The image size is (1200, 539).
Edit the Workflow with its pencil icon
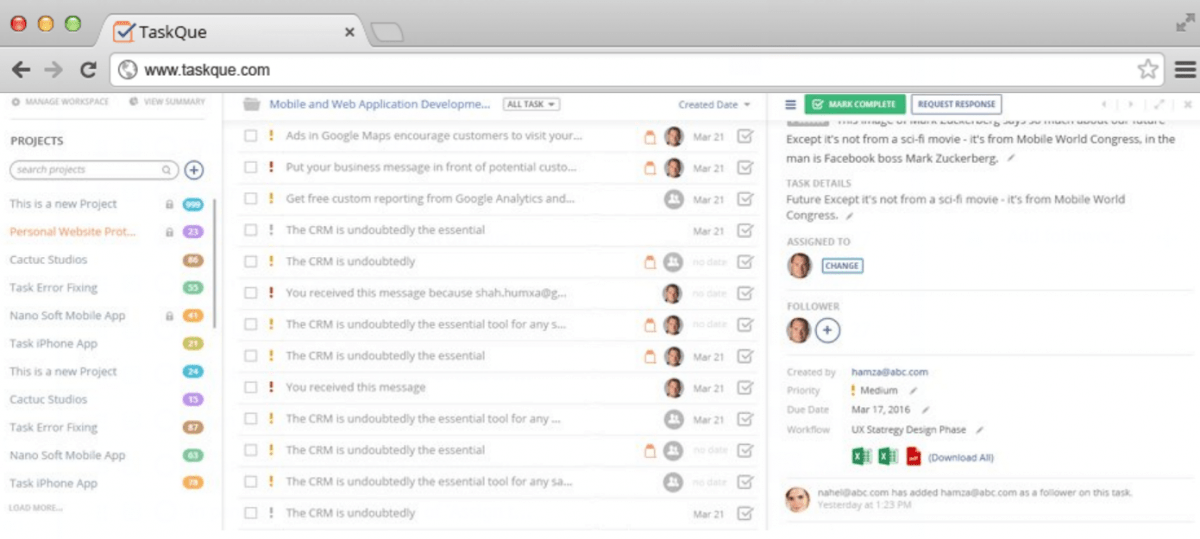point(979,430)
